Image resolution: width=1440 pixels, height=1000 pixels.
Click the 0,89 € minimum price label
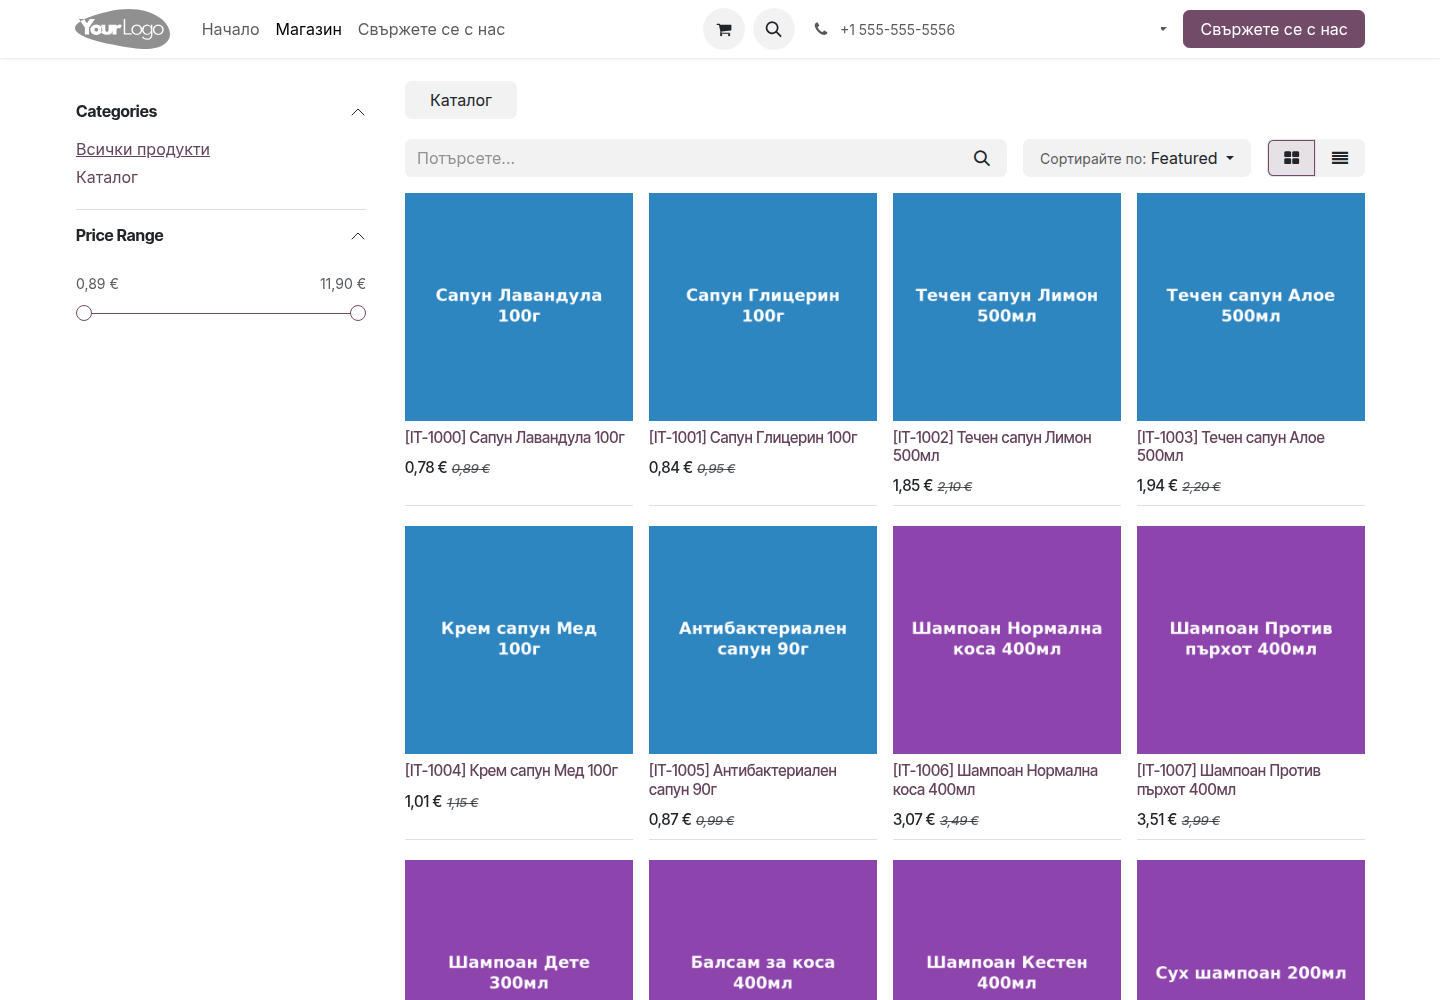(97, 284)
